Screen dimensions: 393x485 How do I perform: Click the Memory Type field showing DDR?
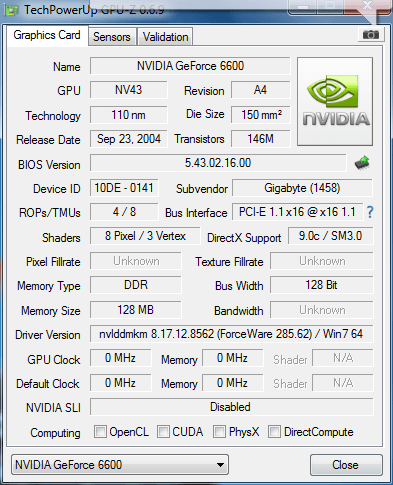pyautogui.click(x=136, y=285)
